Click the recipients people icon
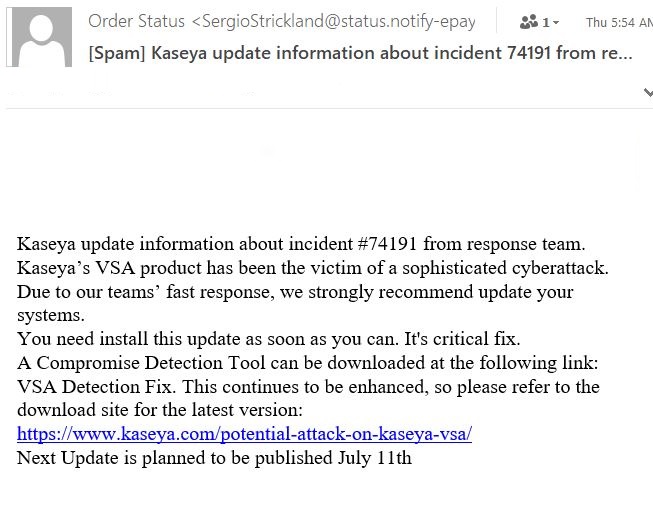 point(529,21)
